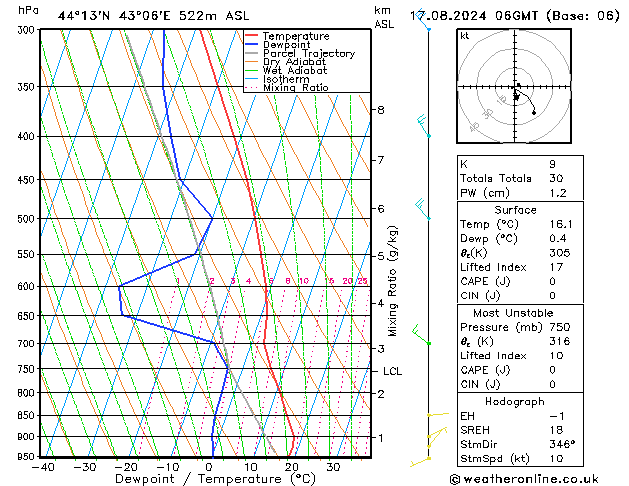Click the wind barb at 400 hPa level
Viewport: 629px width, 486px height.
coord(423,126)
